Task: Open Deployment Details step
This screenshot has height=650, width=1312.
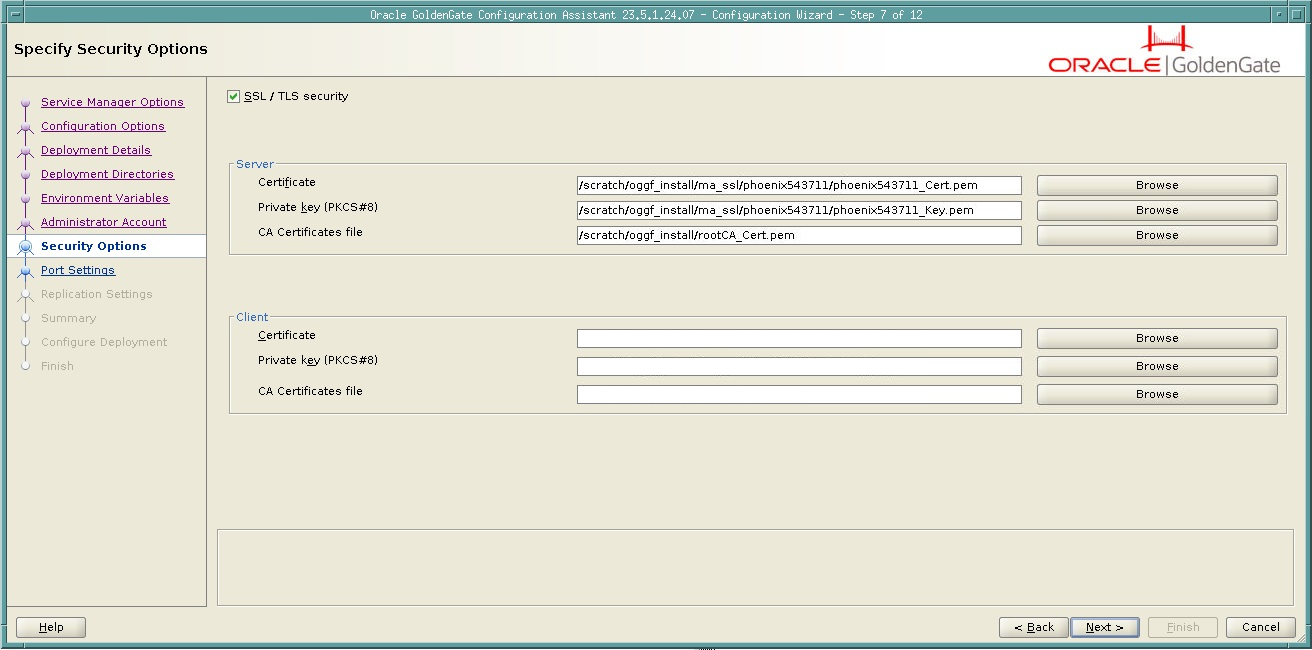Action: (96, 150)
